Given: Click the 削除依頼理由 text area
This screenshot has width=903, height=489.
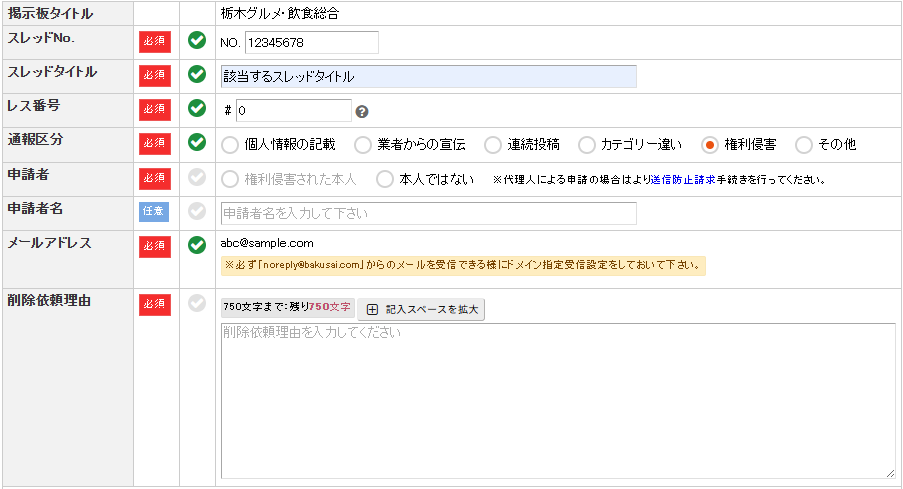Looking at the screenshot, I should tap(558, 401).
